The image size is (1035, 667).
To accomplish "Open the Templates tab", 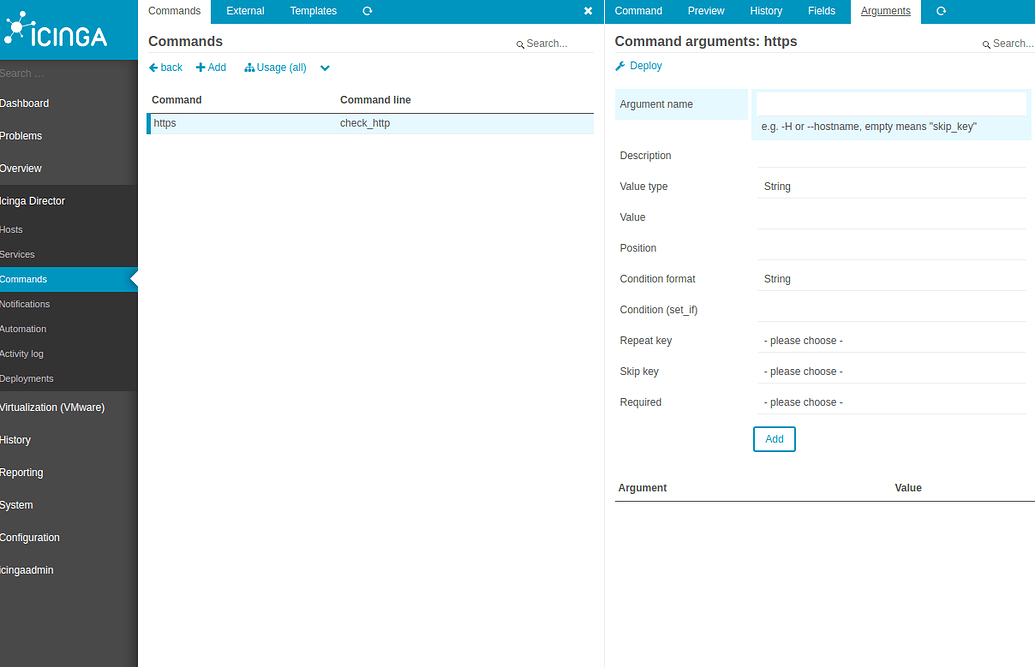I will pyautogui.click(x=313, y=11).
